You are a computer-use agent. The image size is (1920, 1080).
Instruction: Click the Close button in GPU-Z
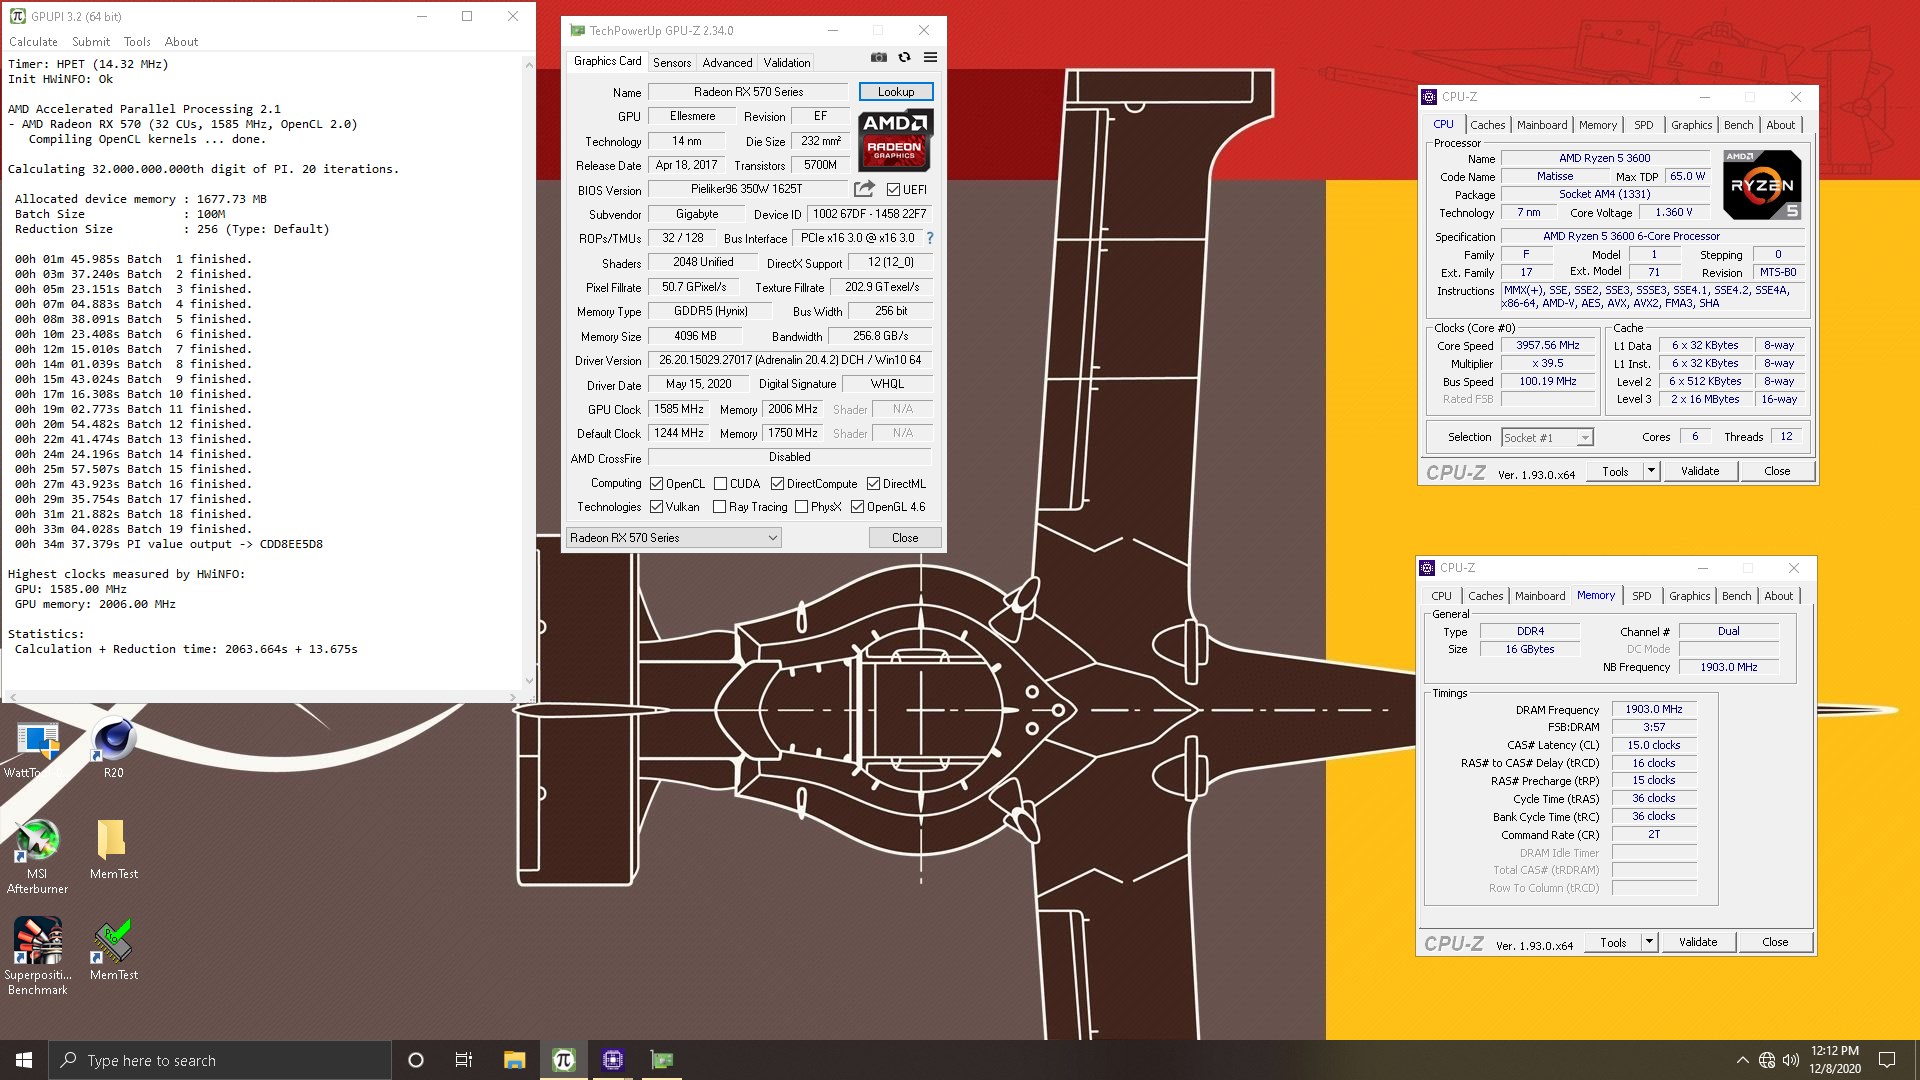tap(905, 538)
